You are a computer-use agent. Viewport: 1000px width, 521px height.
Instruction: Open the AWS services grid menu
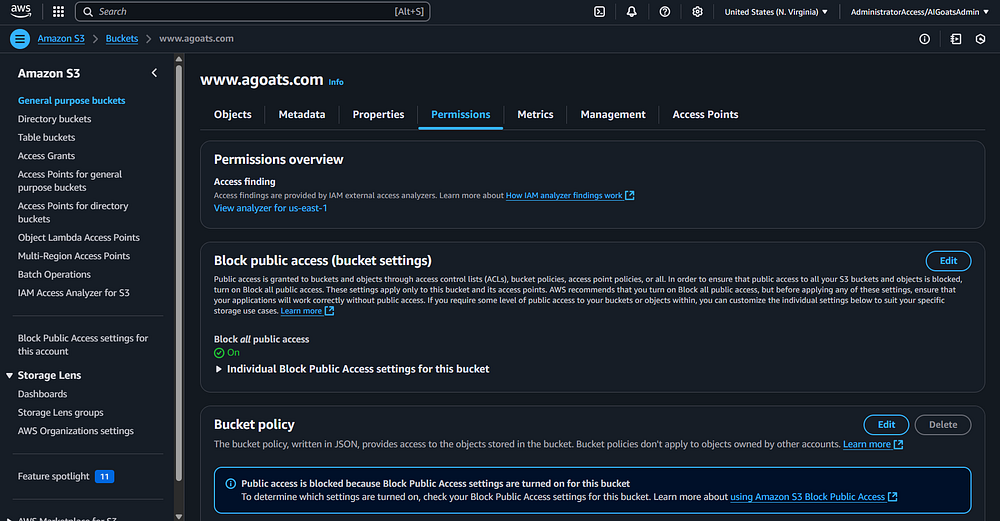pyautogui.click(x=58, y=12)
